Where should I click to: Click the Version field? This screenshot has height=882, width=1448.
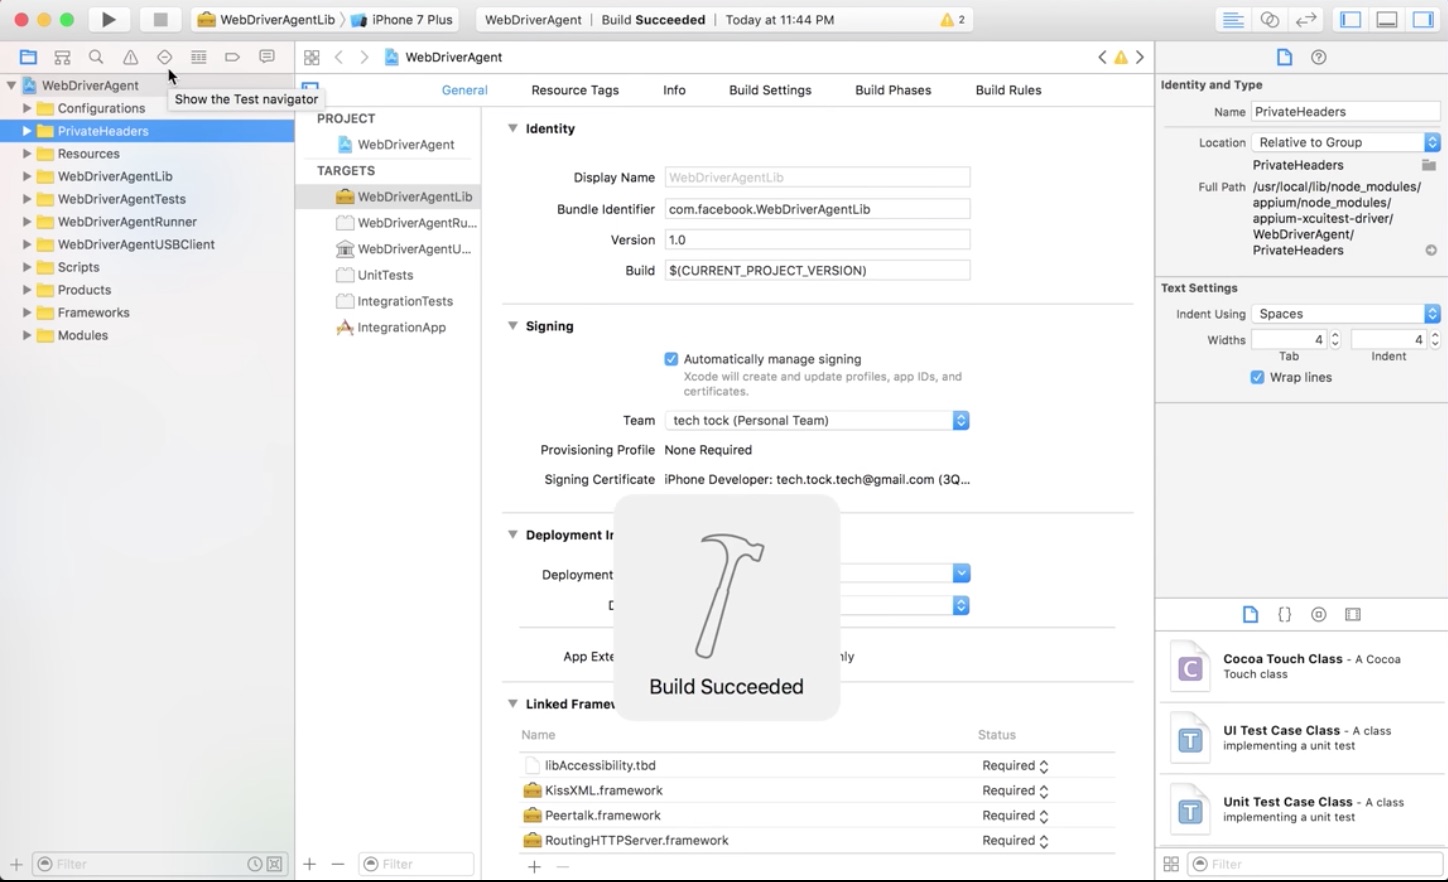click(817, 240)
